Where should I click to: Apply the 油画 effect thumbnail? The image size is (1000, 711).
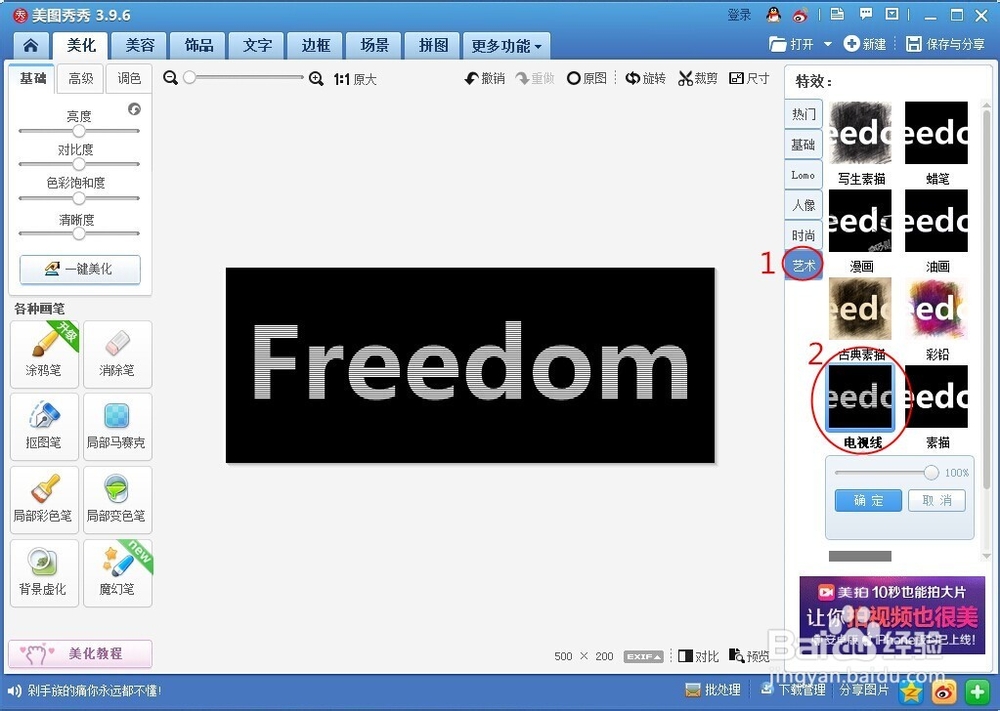click(x=936, y=221)
